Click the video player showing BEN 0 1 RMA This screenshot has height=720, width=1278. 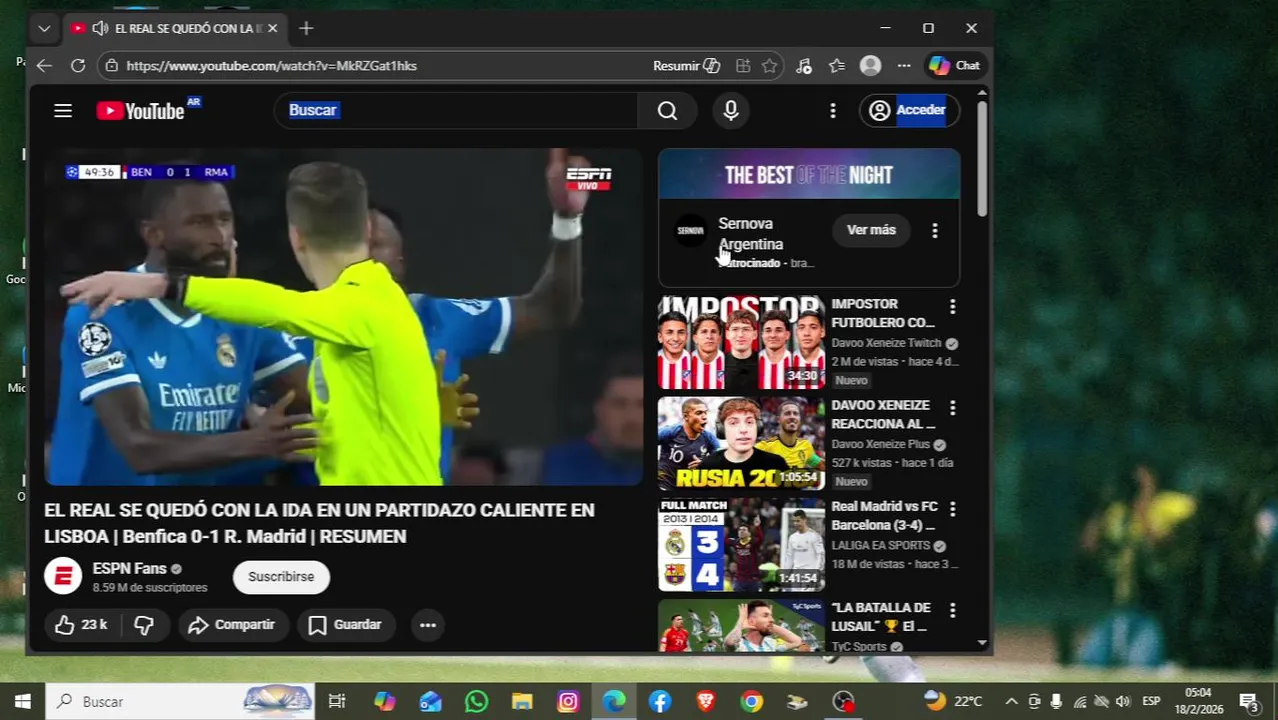tap(343, 317)
